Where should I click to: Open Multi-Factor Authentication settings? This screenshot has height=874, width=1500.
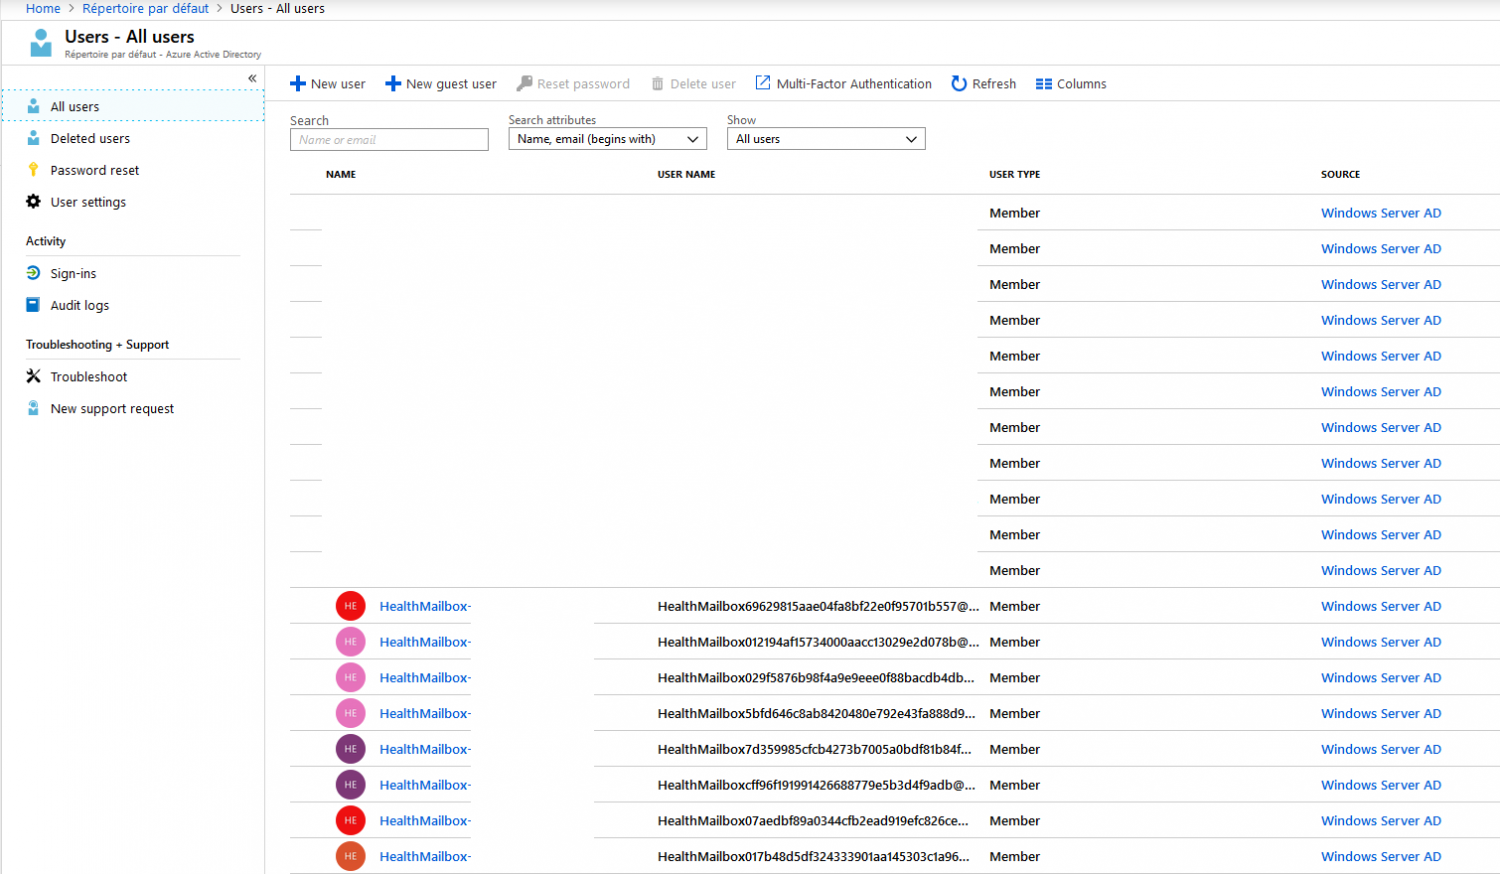(x=843, y=84)
